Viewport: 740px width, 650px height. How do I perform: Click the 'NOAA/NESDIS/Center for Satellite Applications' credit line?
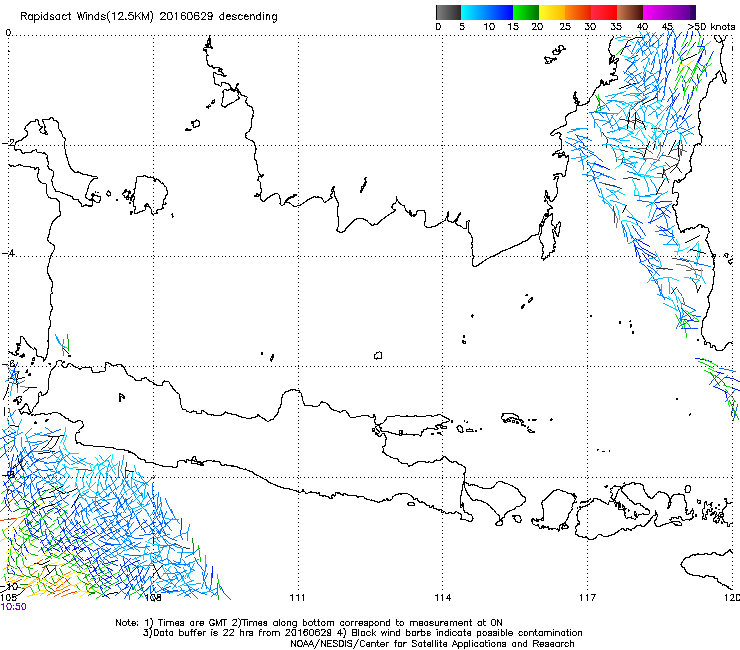tap(432, 644)
